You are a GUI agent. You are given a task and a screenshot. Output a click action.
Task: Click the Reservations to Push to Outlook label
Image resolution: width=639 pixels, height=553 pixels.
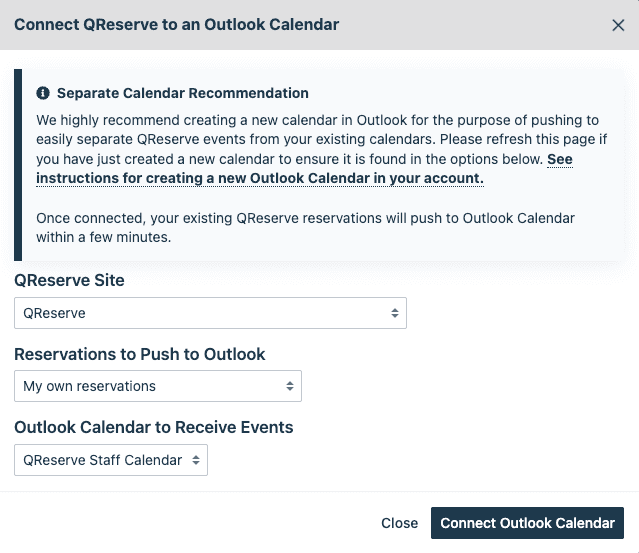click(x=139, y=354)
